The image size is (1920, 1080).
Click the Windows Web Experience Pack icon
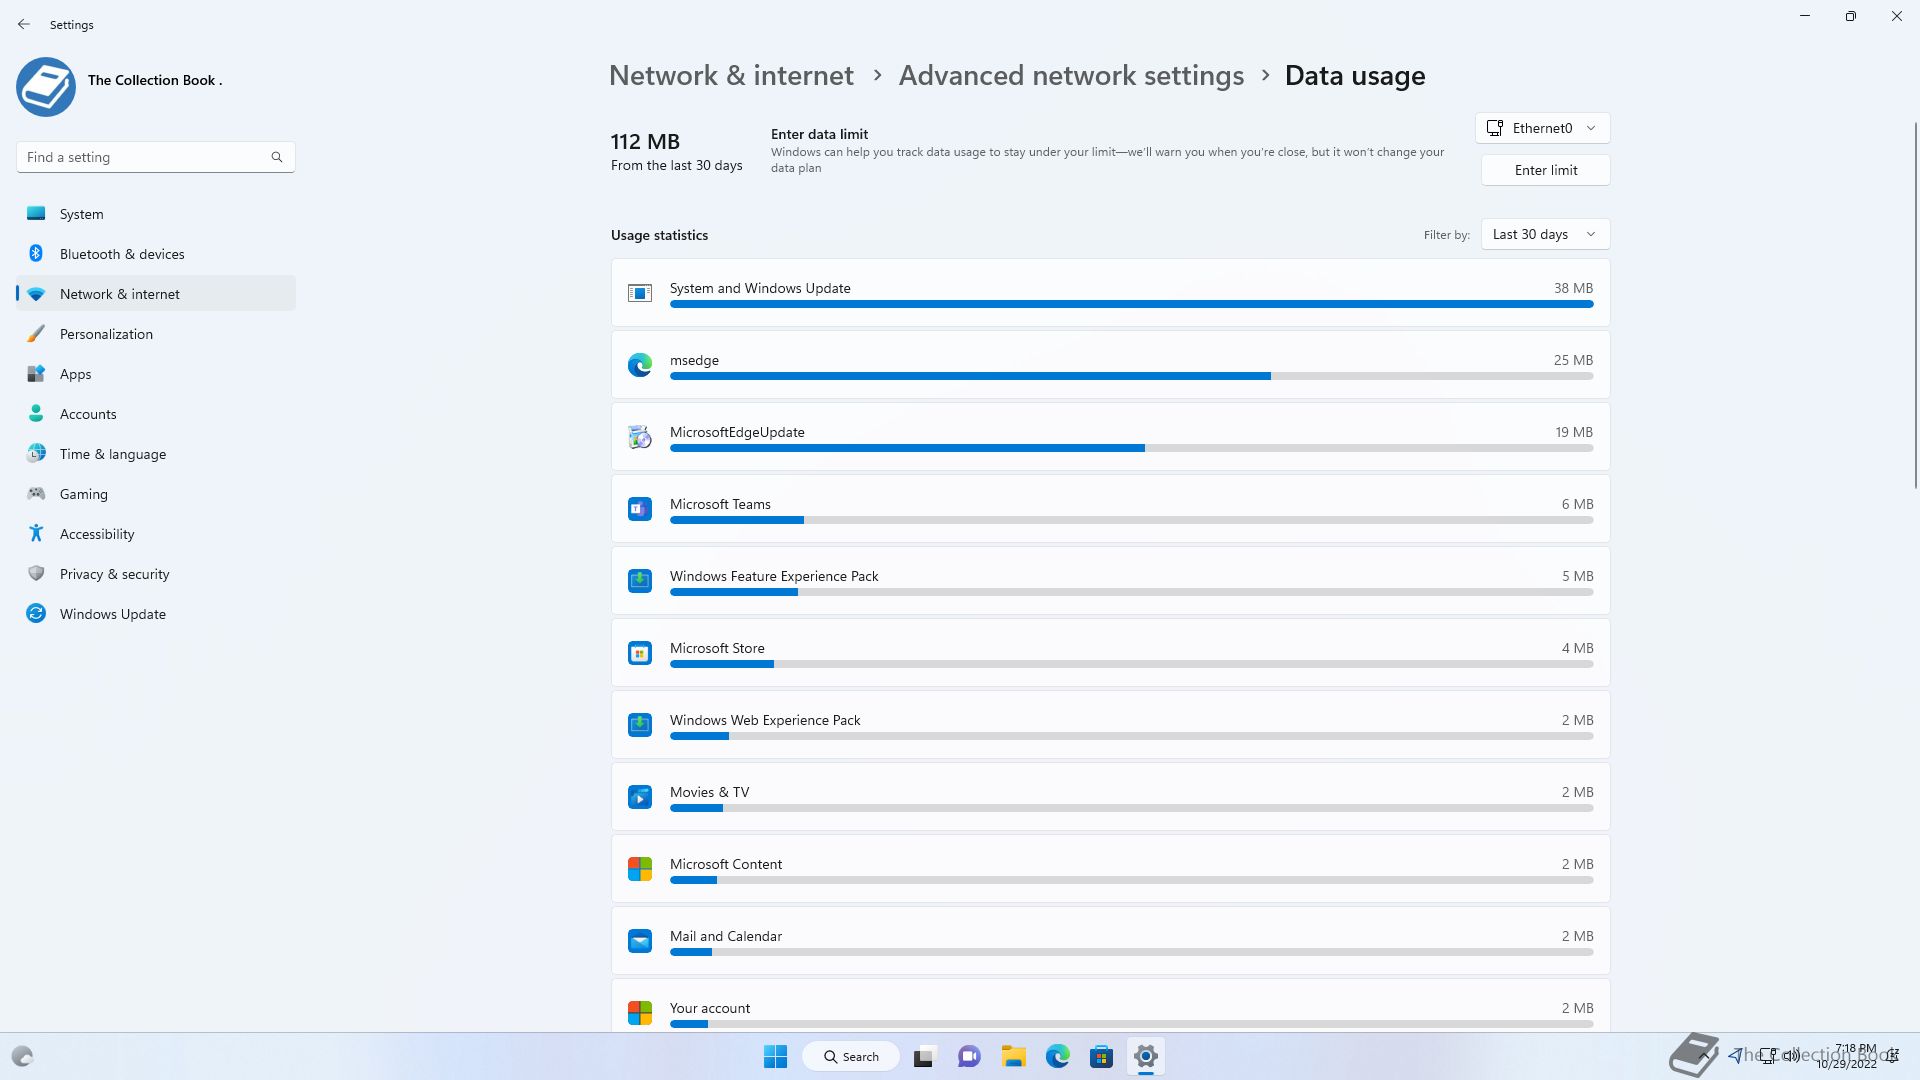point(640,725)
